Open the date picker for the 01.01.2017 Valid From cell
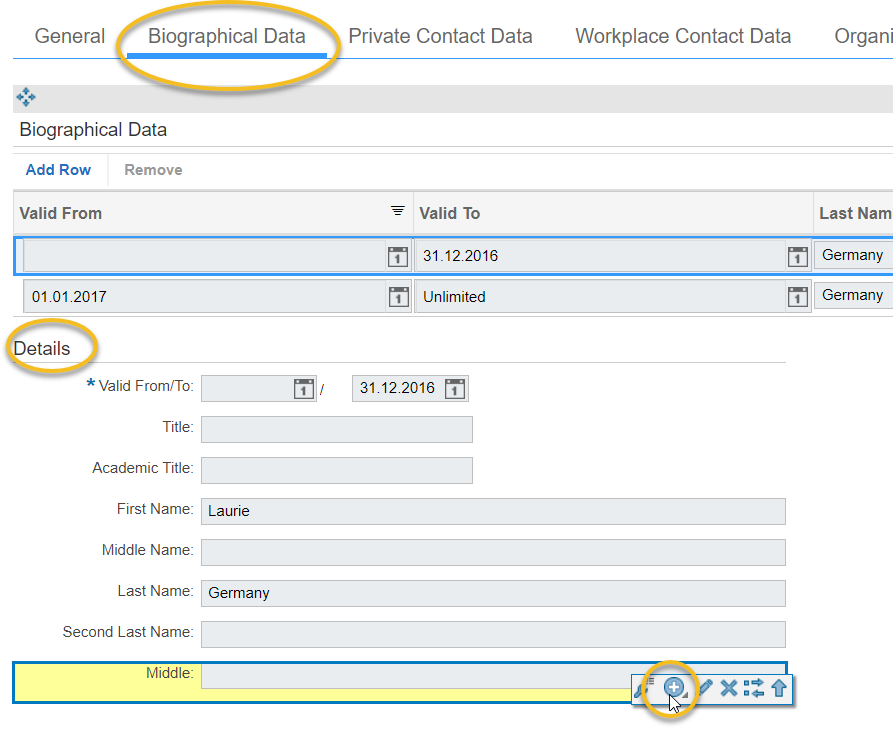This screenshot has width=893, height=749. click(x=398, y=296)
